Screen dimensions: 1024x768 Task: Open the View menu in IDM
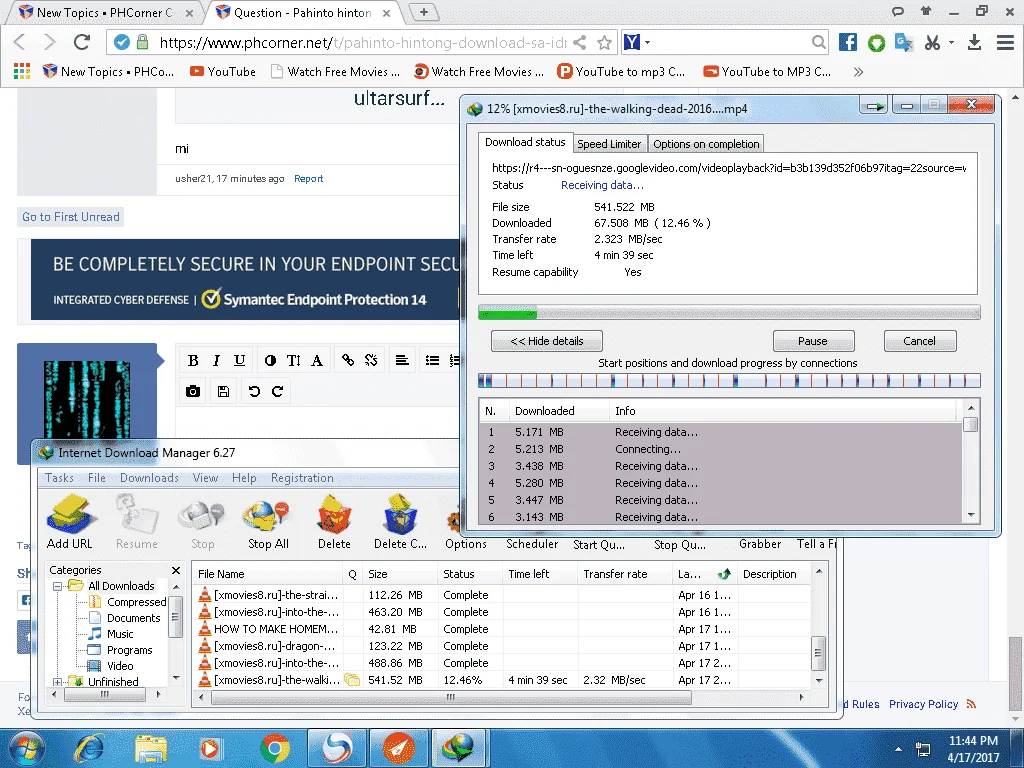205,478
